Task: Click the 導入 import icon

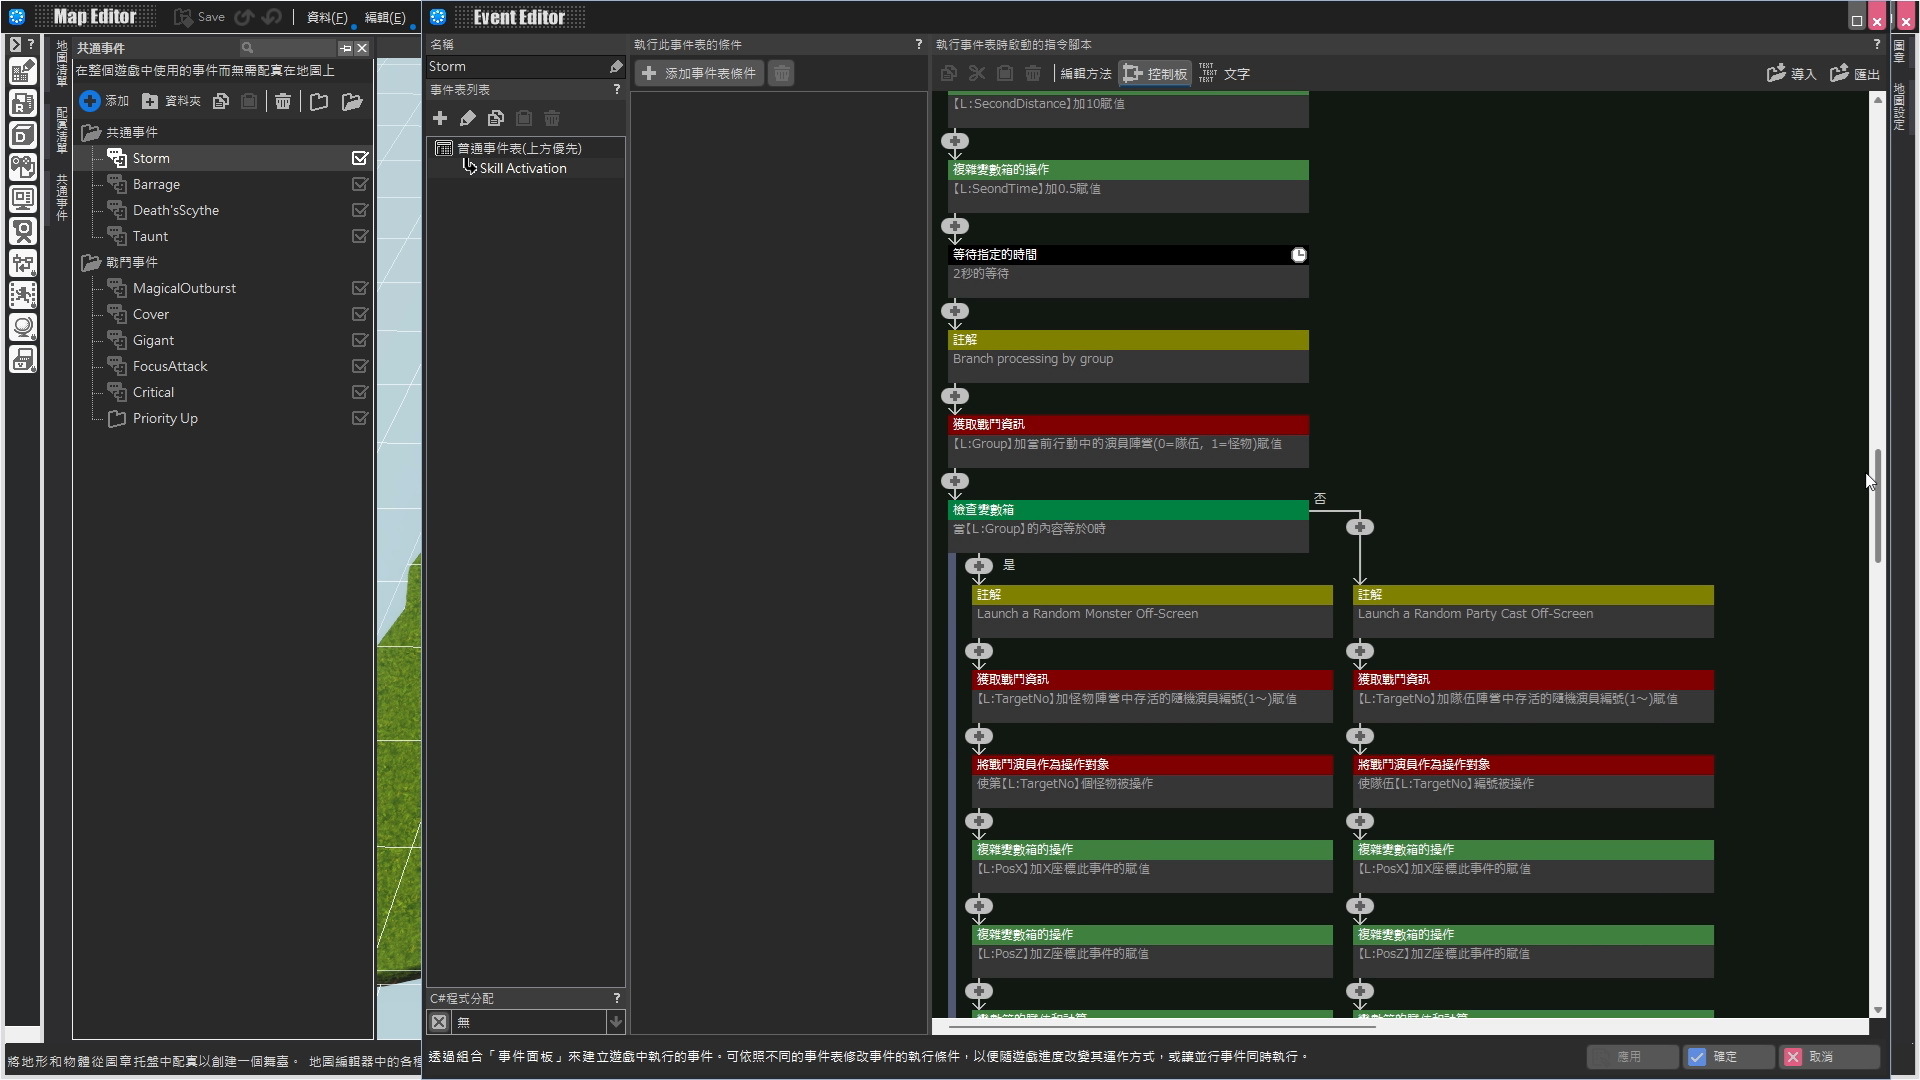Action: point(1776,73)
